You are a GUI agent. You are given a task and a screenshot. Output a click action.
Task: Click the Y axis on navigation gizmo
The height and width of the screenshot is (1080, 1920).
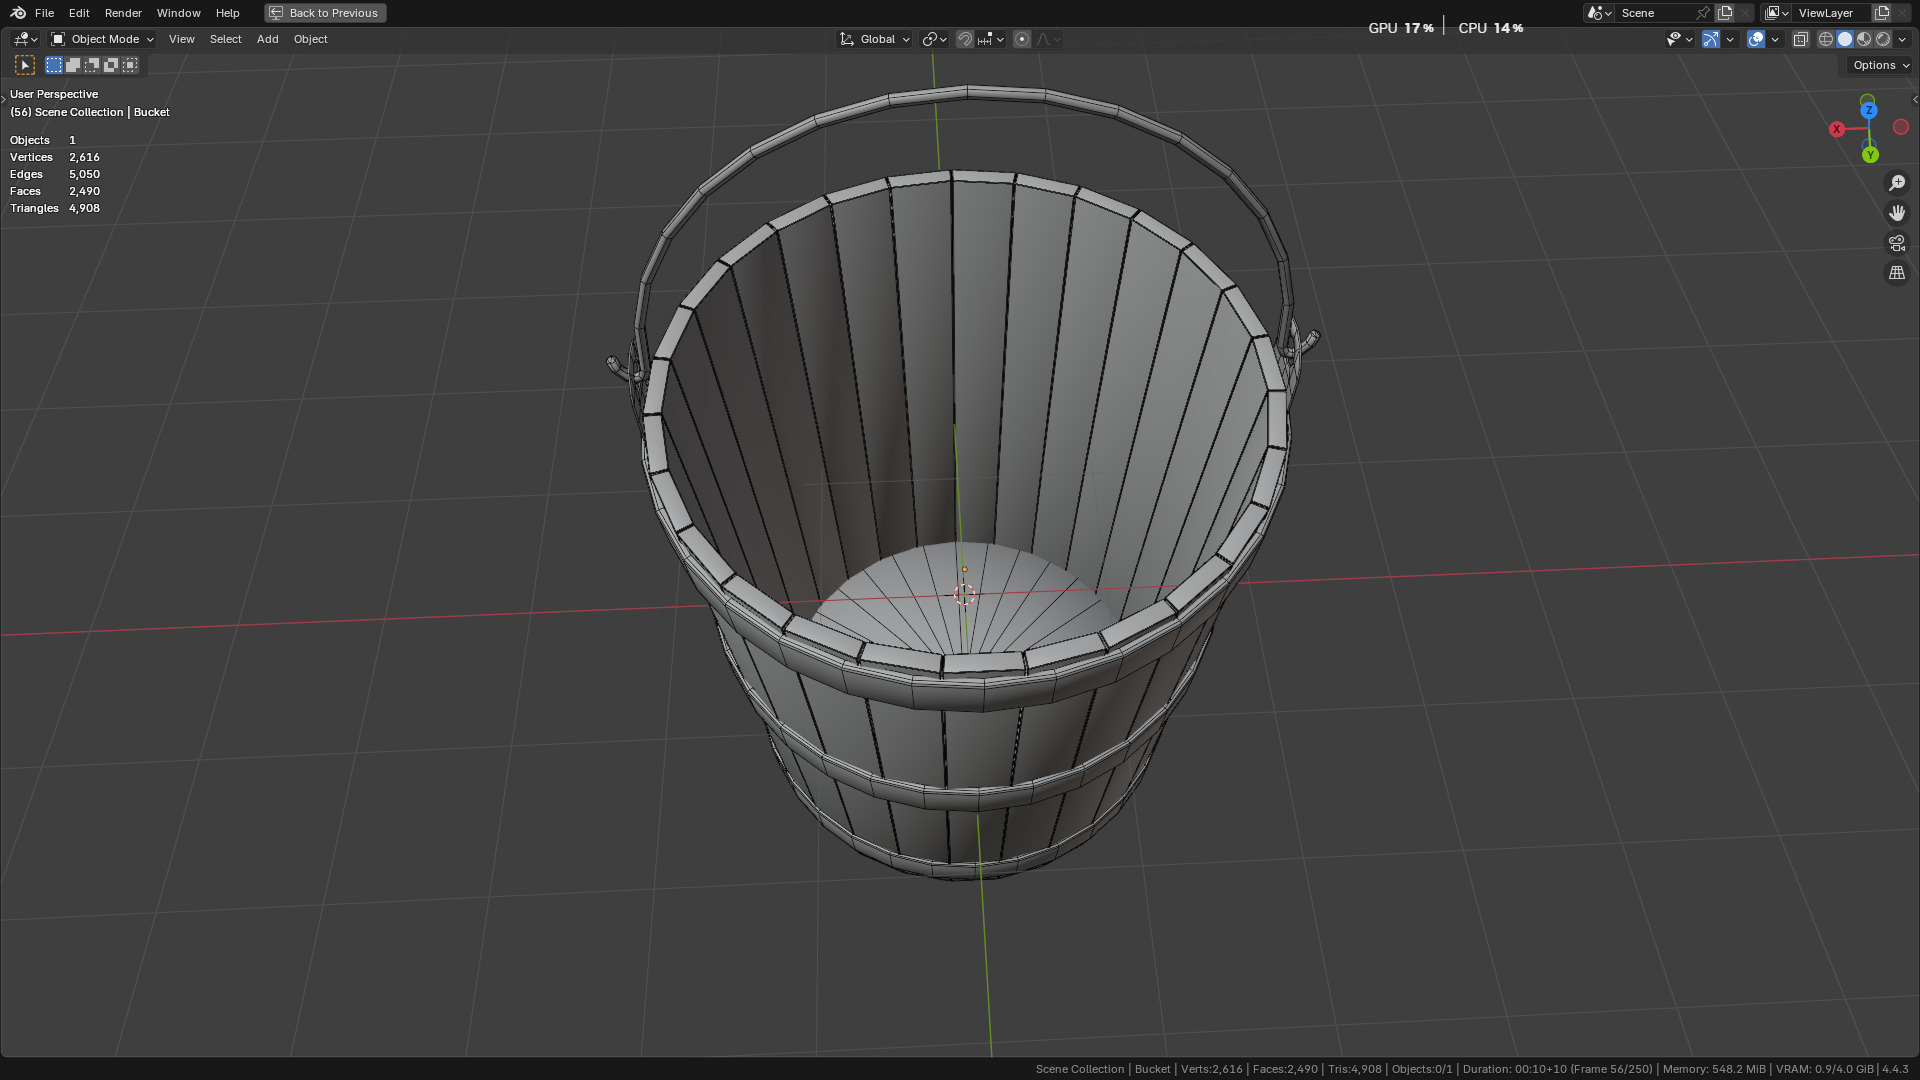1870,155
